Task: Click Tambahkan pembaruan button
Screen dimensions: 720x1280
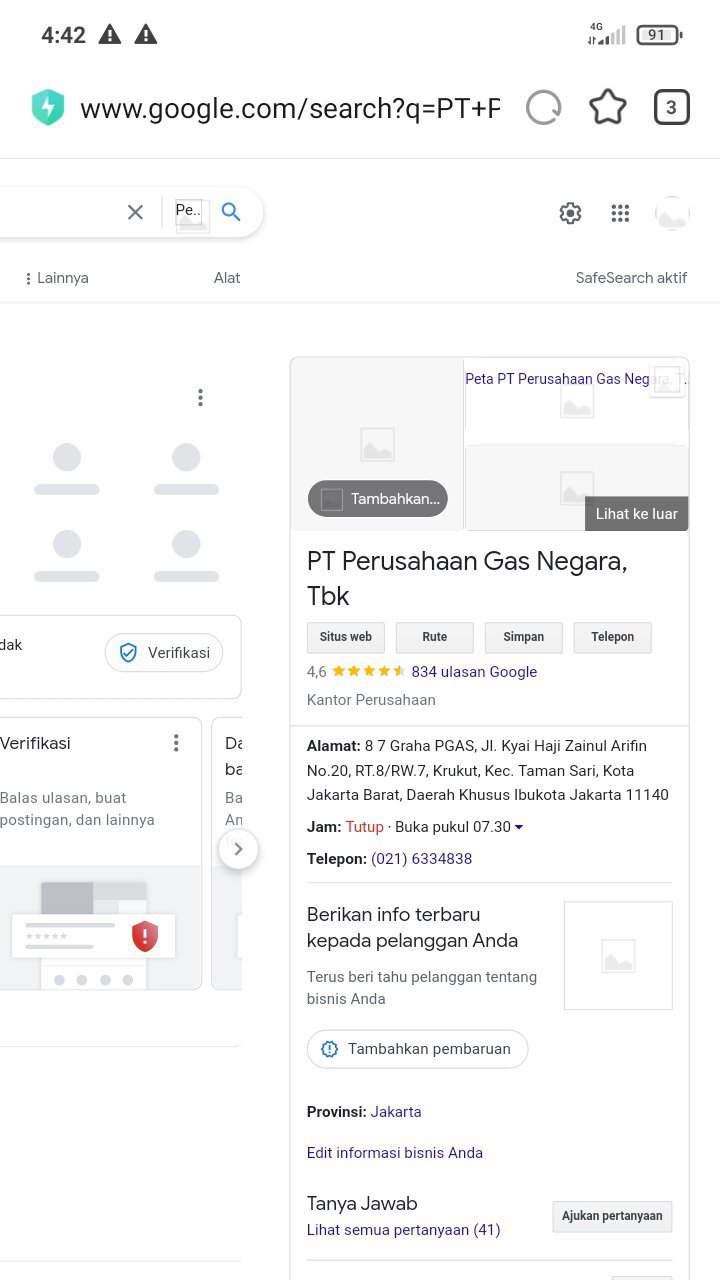Action: point(417,1049)
